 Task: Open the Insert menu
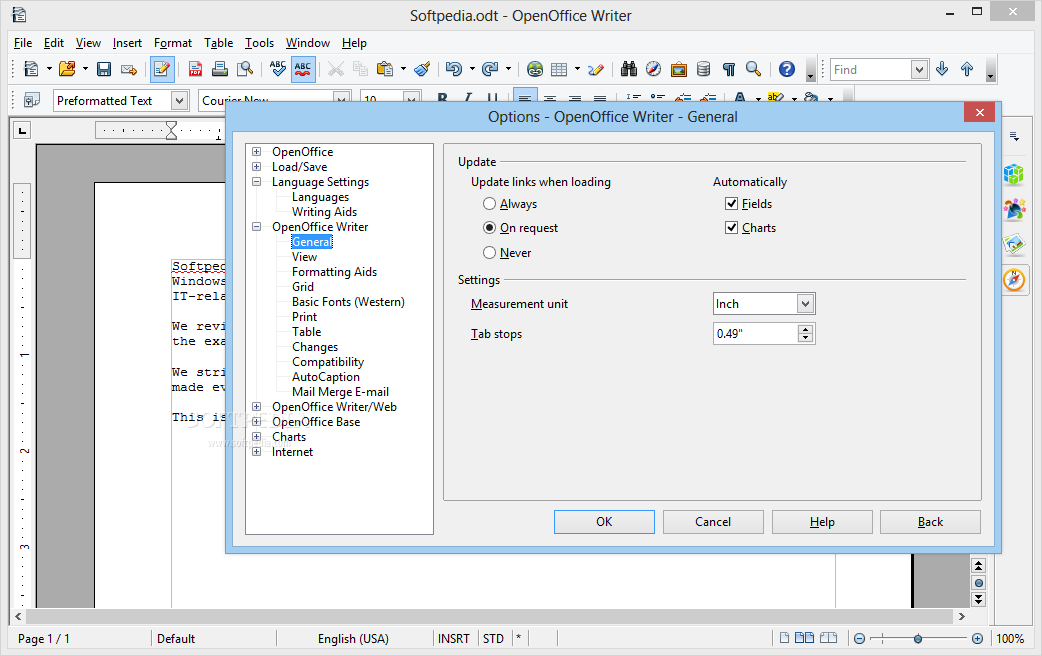[x=127, y=43]
